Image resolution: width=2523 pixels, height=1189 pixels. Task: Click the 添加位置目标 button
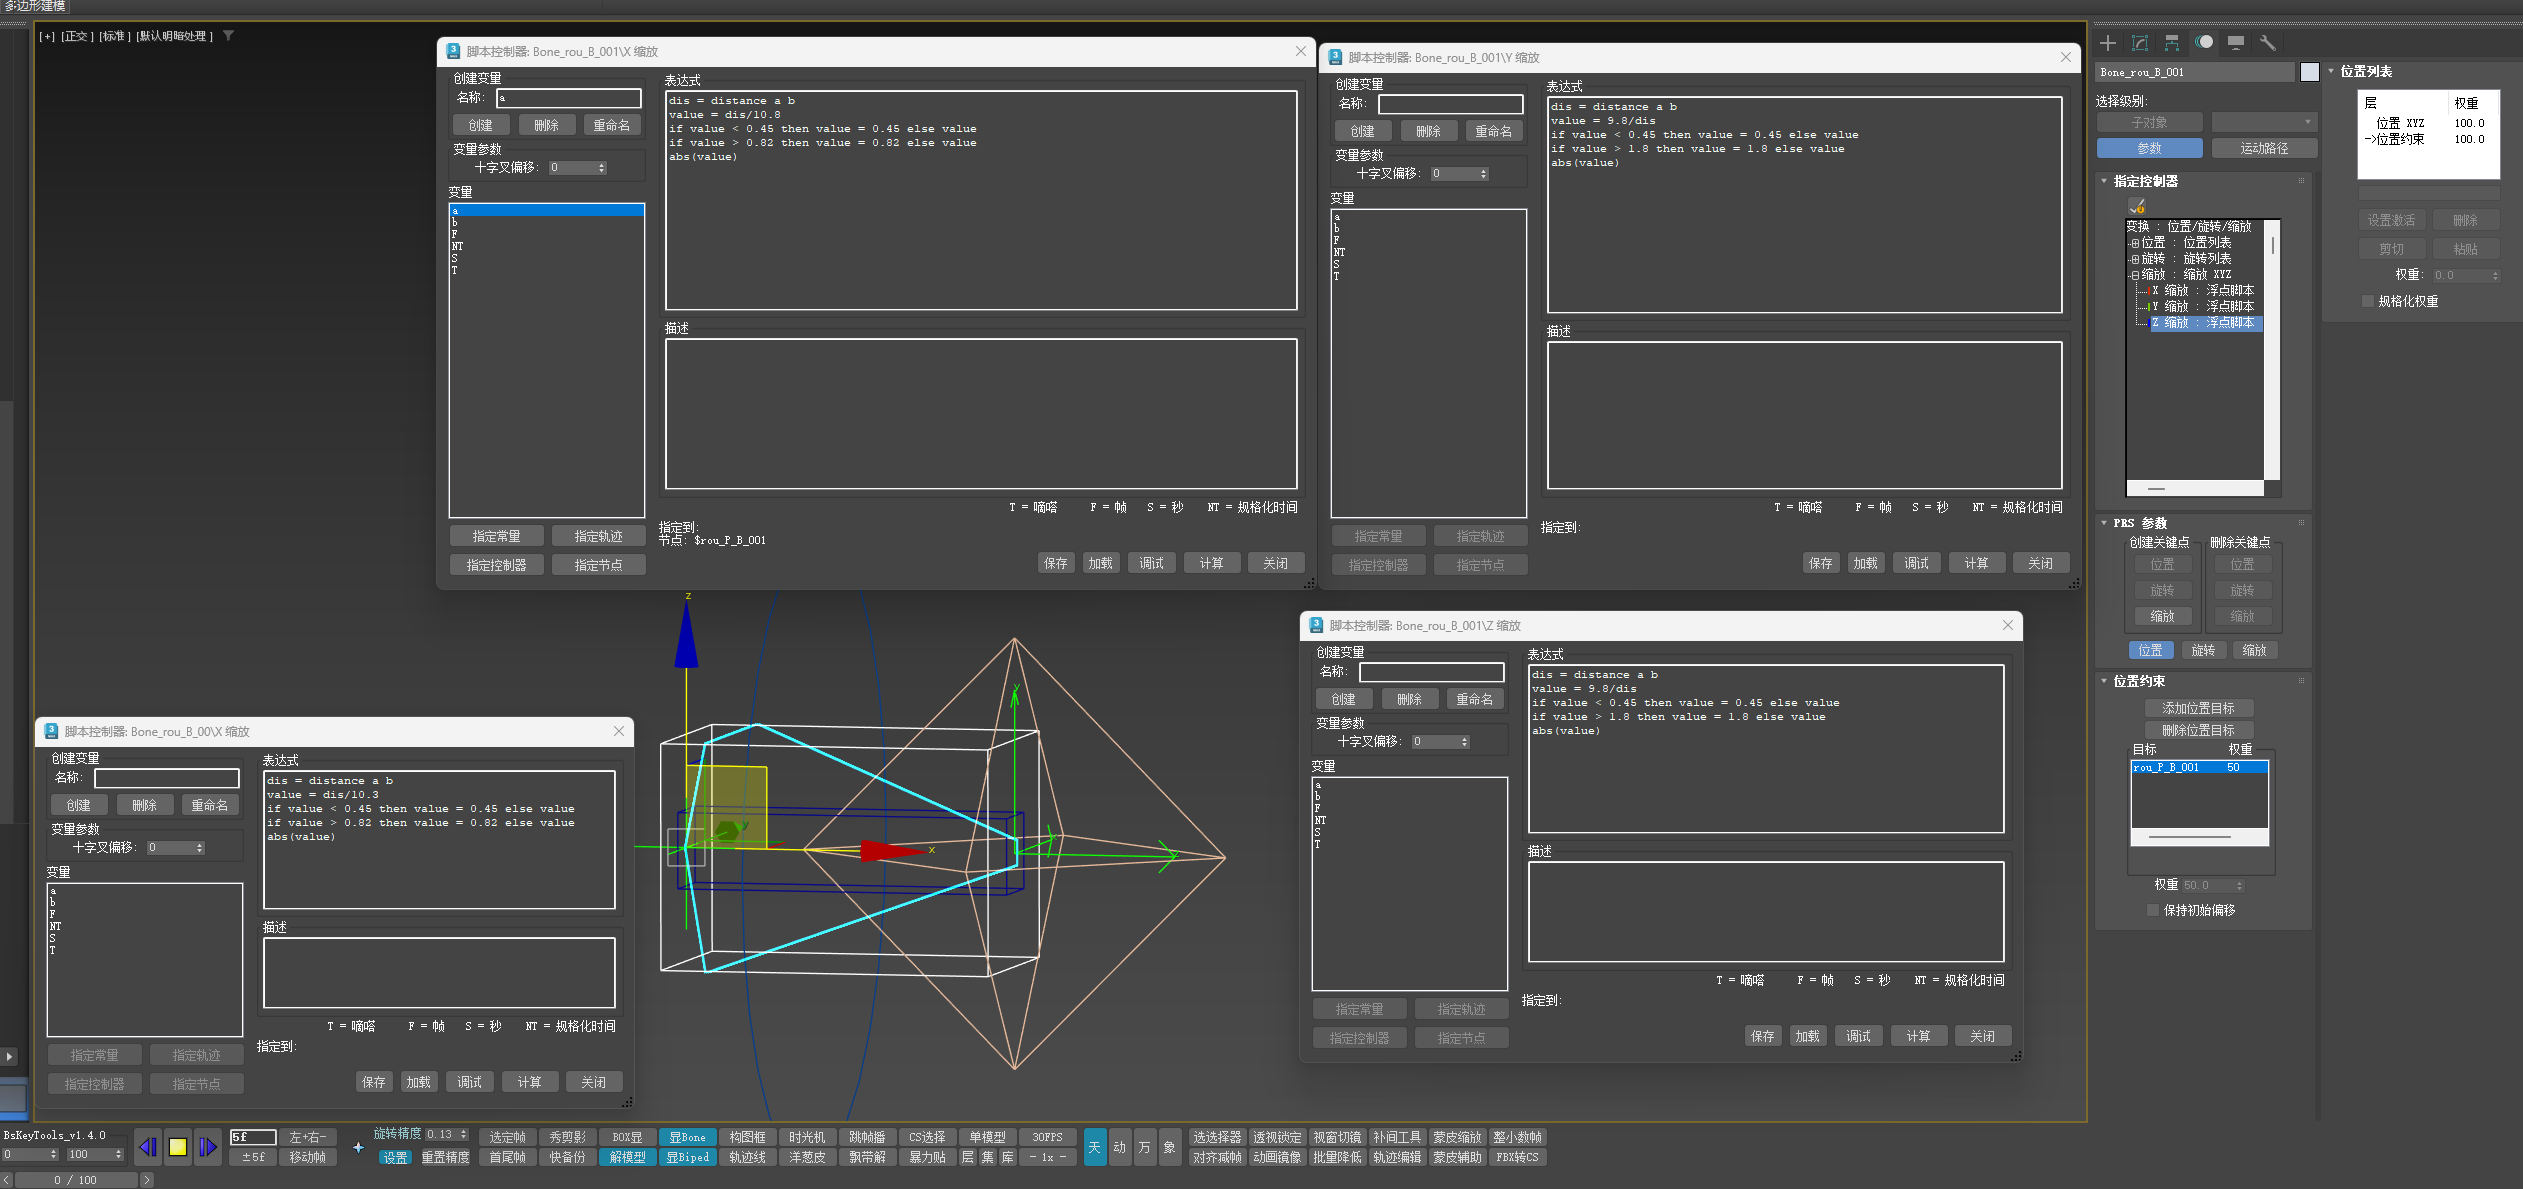click(2199, 709)
